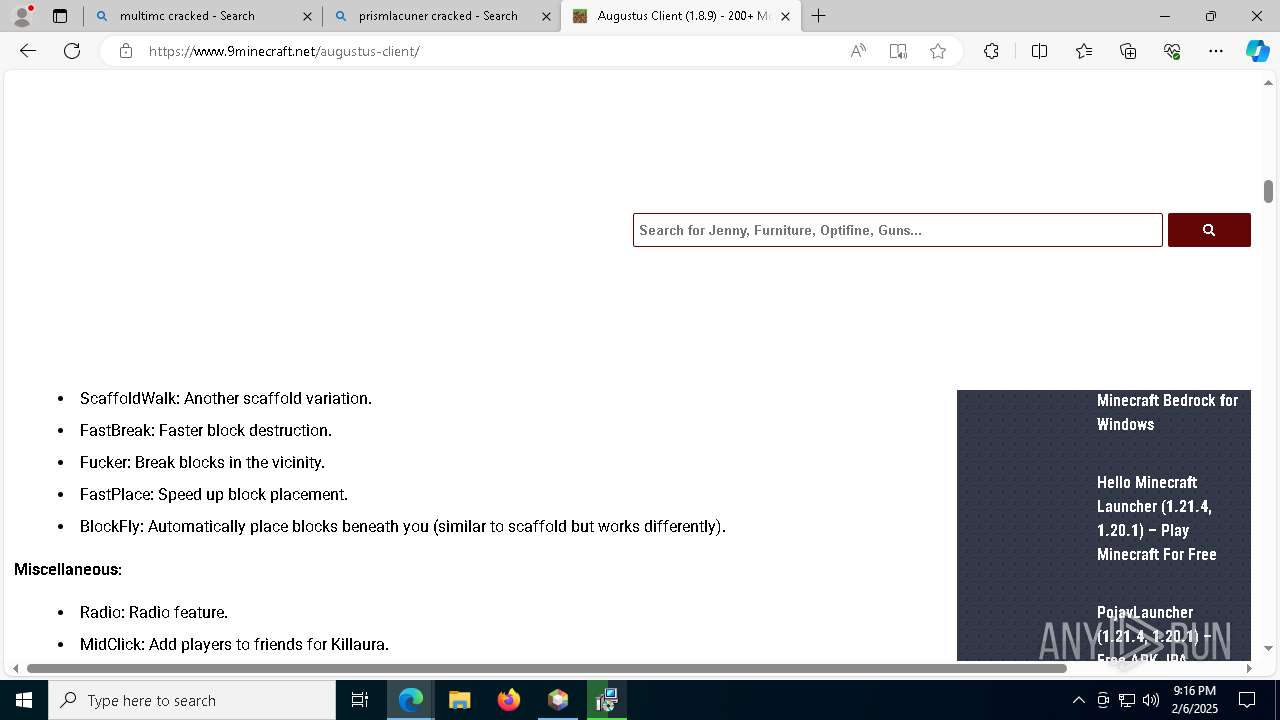Open Hello Minecraft Launcher sidebar link
The image size is (1280, 720).
[1157, 518]
